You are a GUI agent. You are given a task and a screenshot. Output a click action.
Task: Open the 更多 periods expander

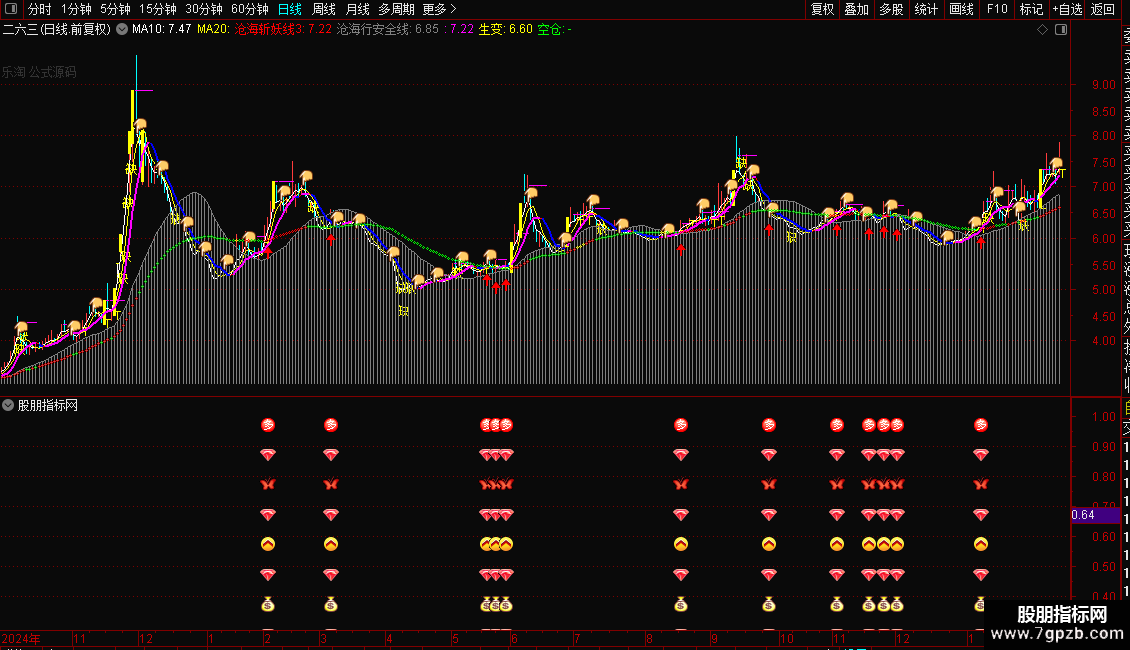coord(439,9)
